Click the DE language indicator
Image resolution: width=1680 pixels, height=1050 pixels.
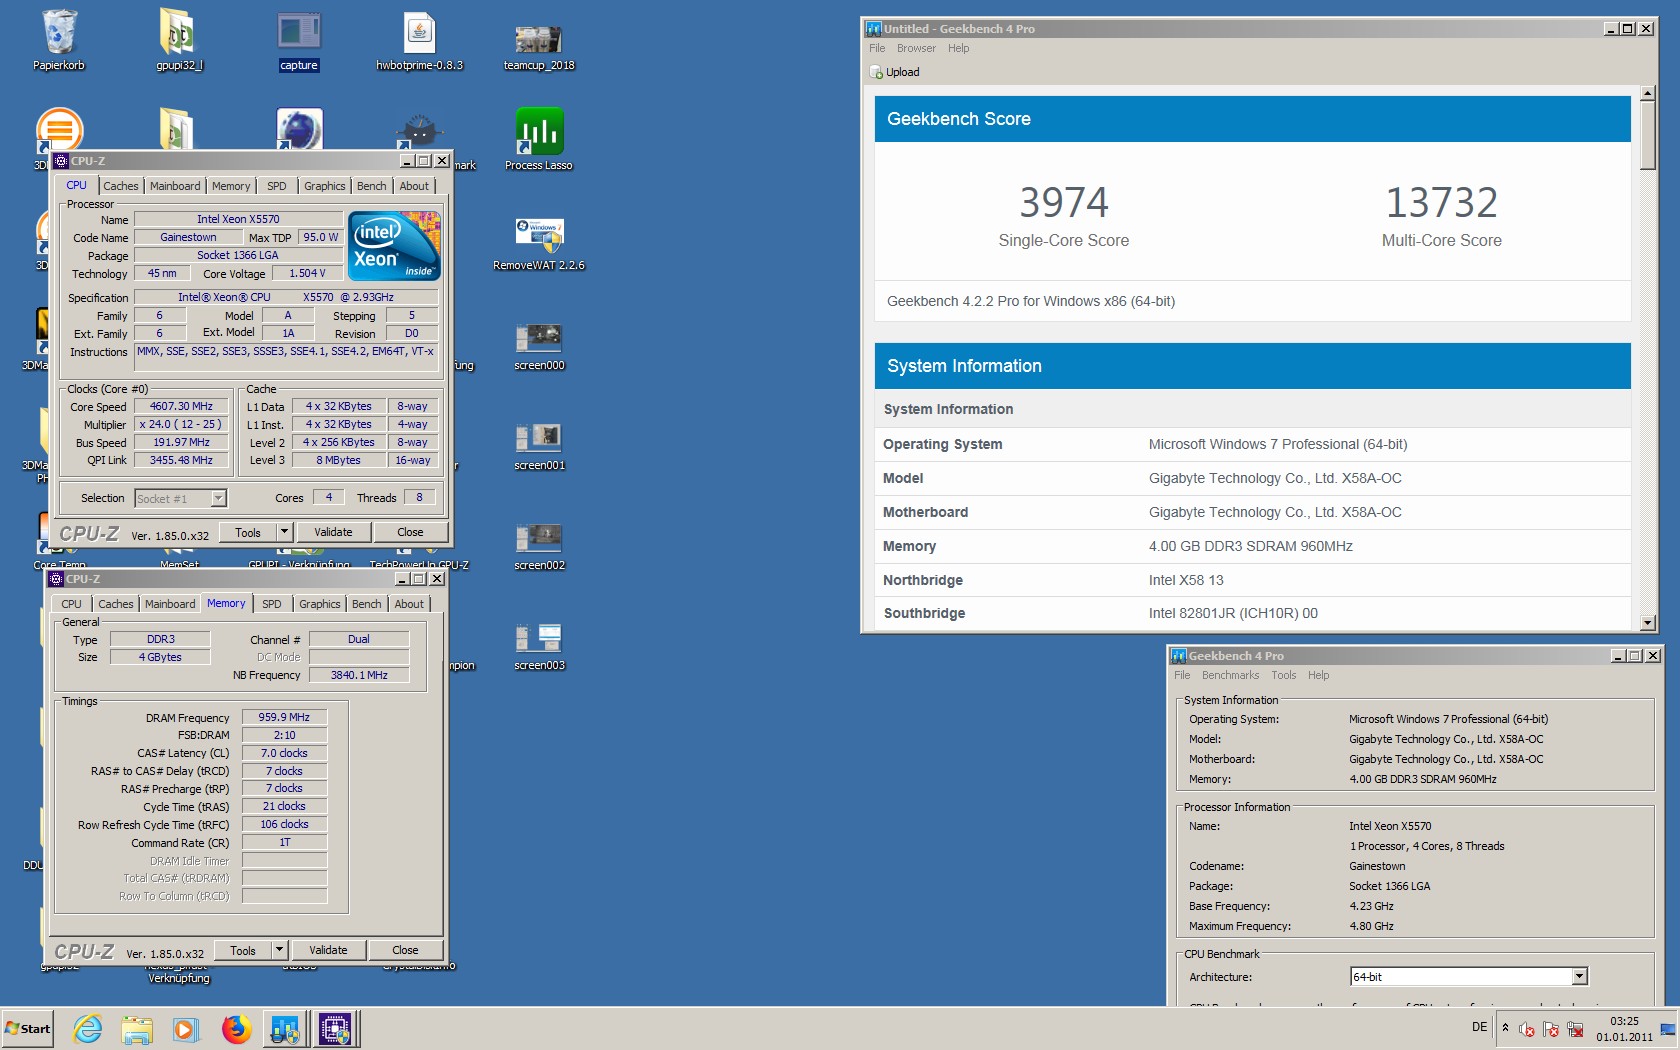tap(1479, 1027)
